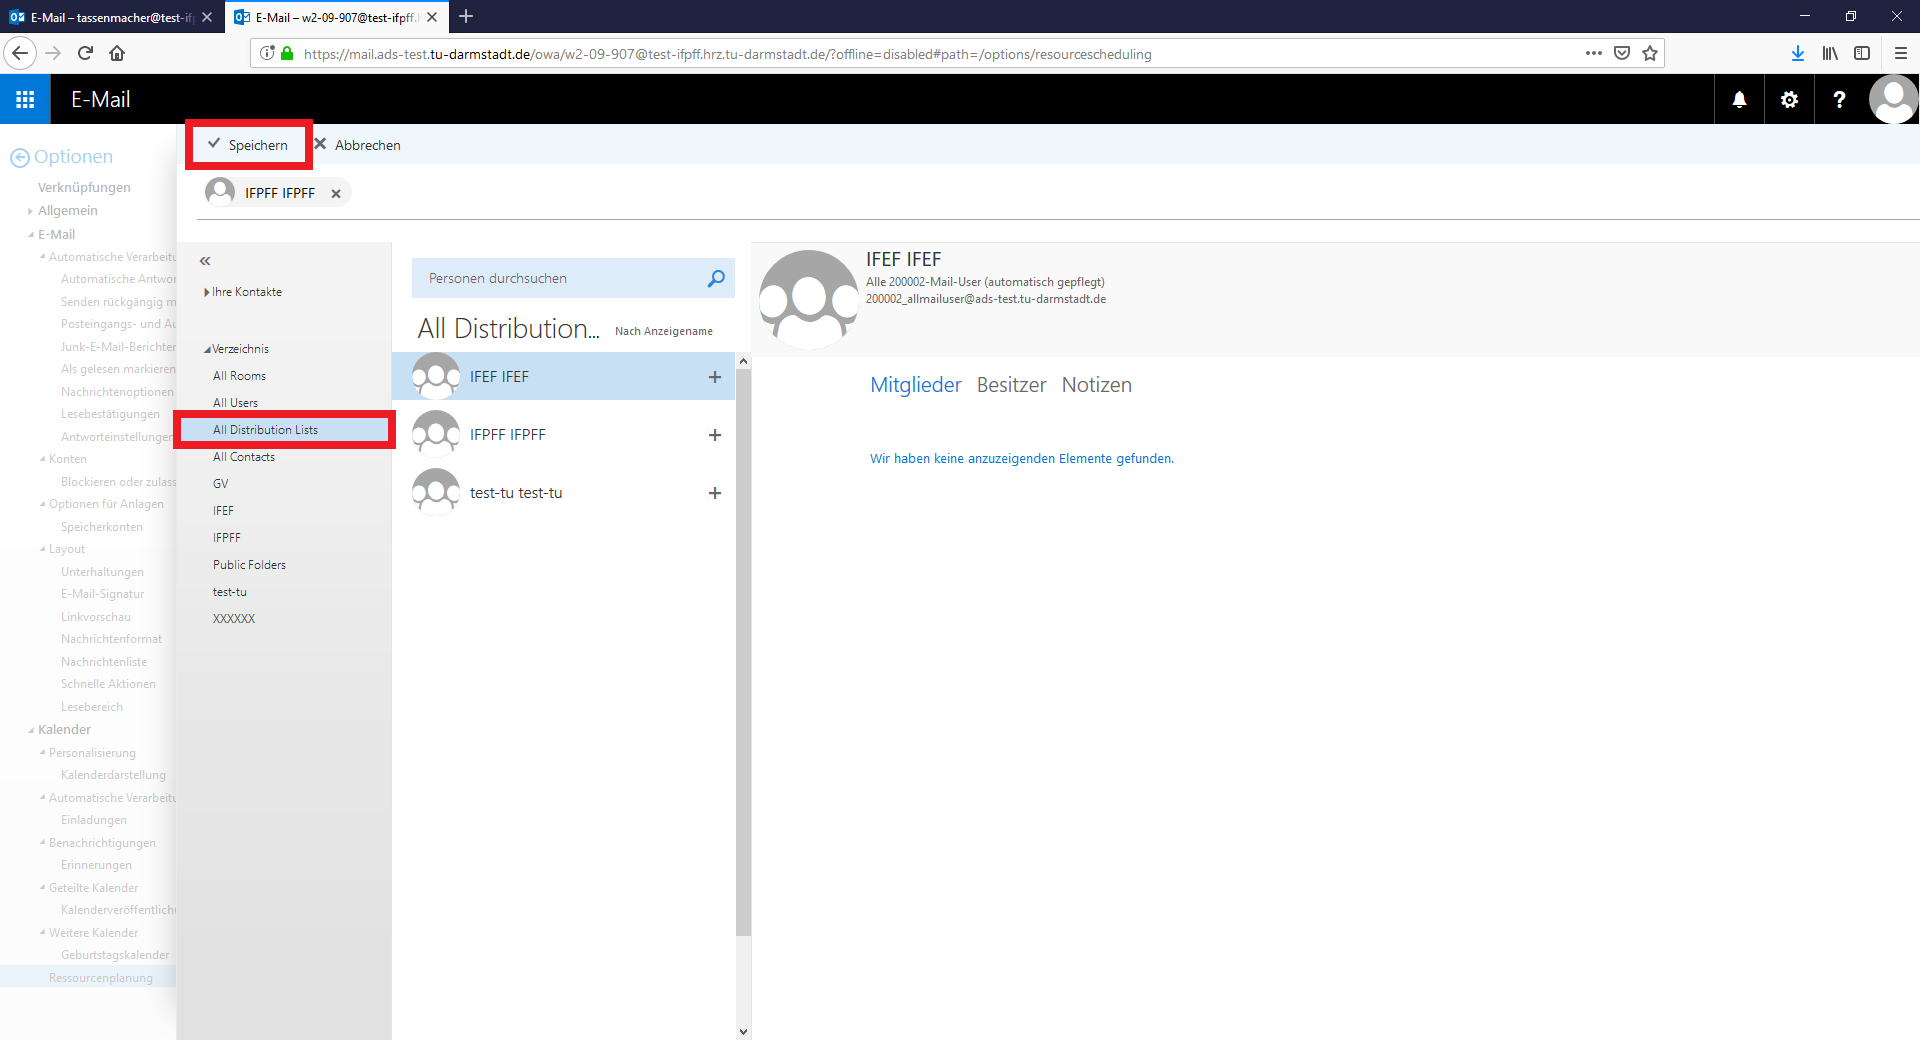Reload the page
The width and height of the screenshot is (1920, 1040).
pos(85,53)
